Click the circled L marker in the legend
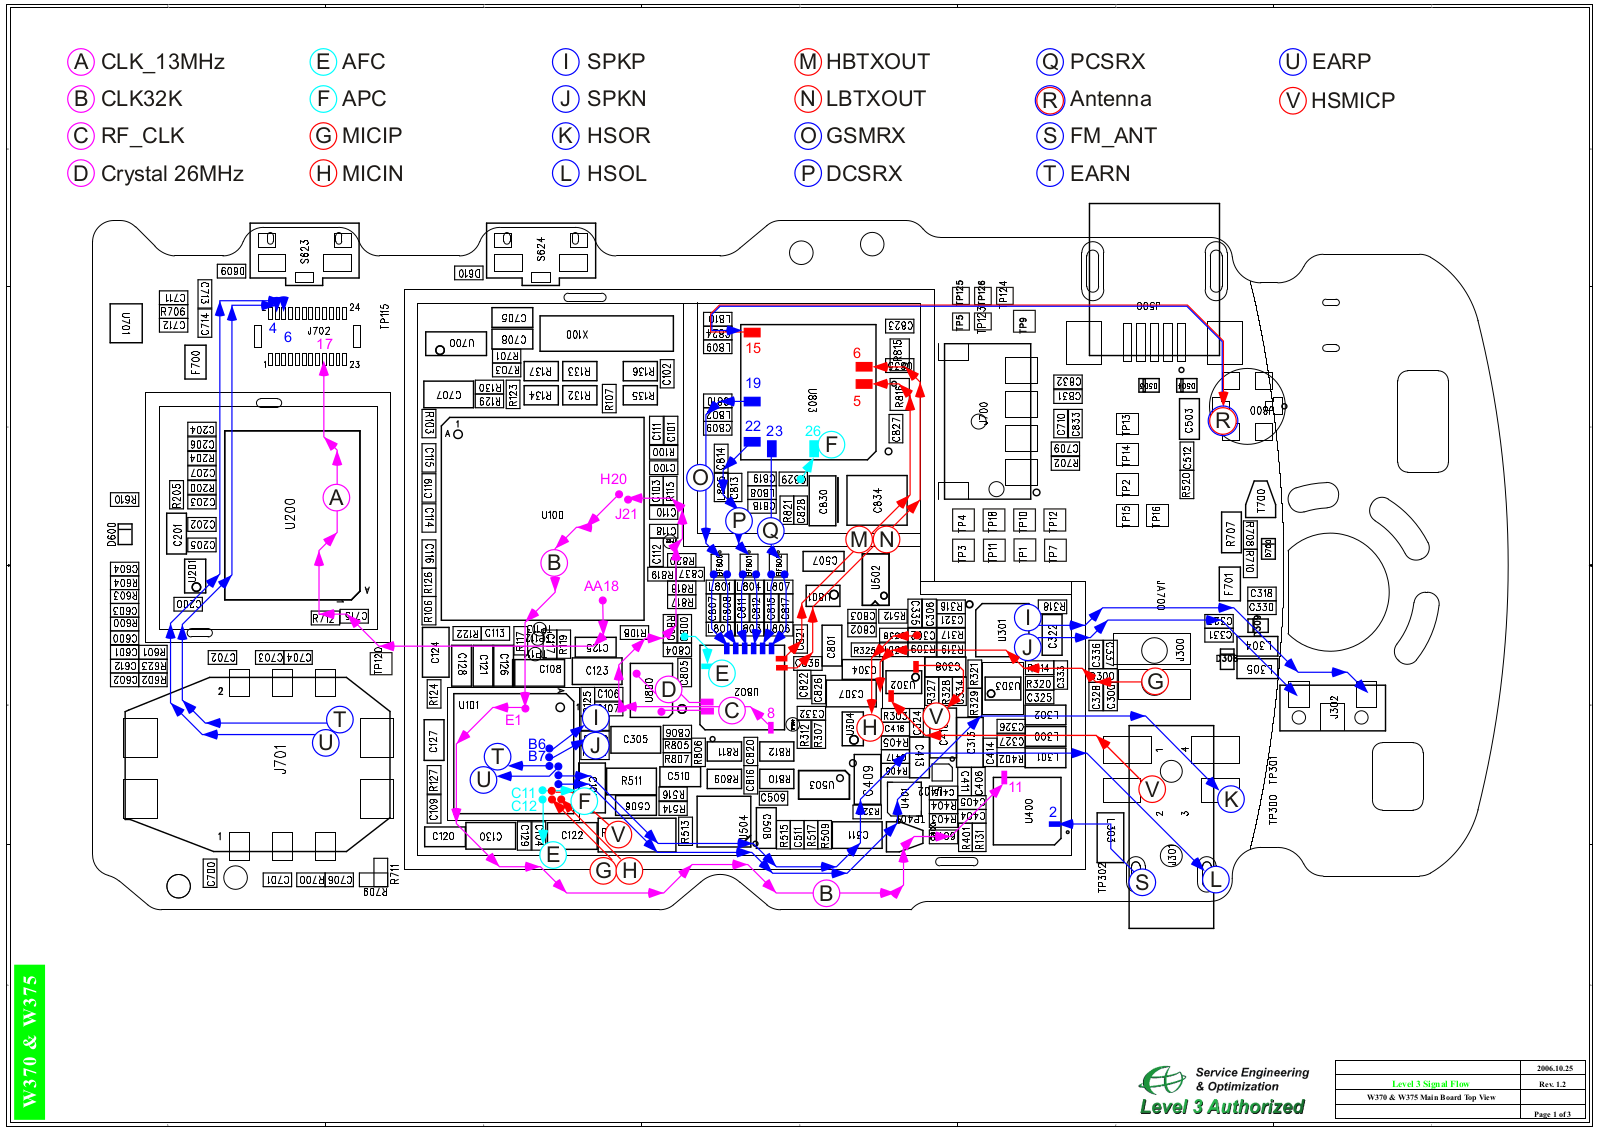Image resolution: width=1600 pixels, height=1131 pixels. [x=566, y=174]
